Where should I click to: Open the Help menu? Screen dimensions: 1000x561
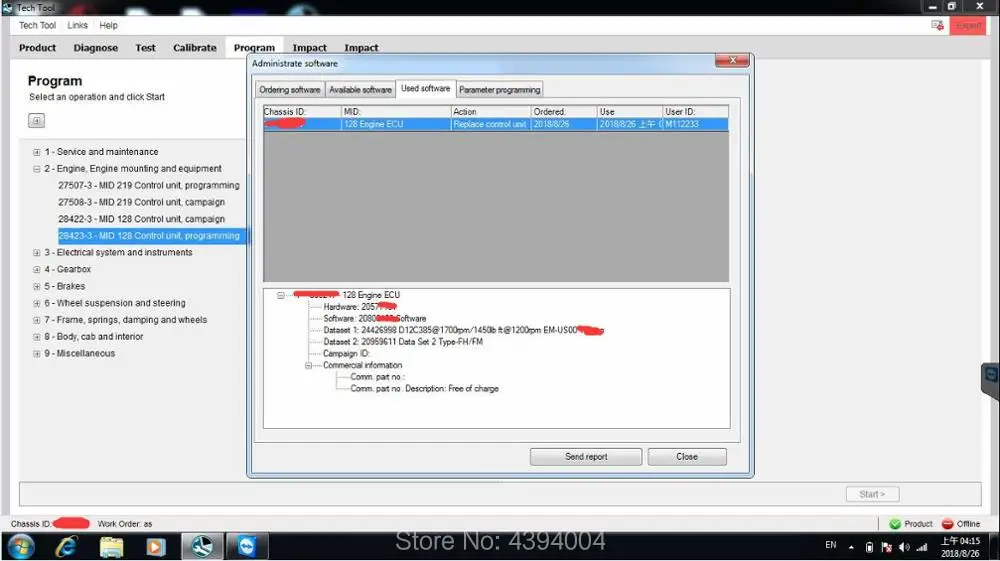(x=108, y=26)
